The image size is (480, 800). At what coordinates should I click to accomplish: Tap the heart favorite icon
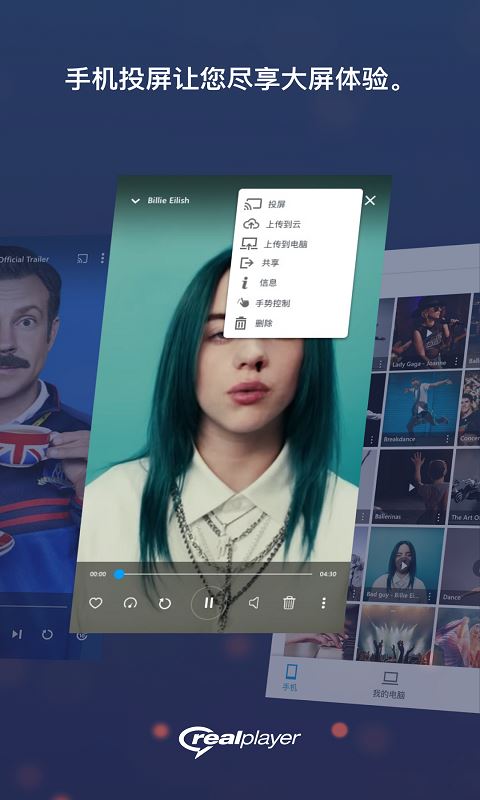click(96, 603)
